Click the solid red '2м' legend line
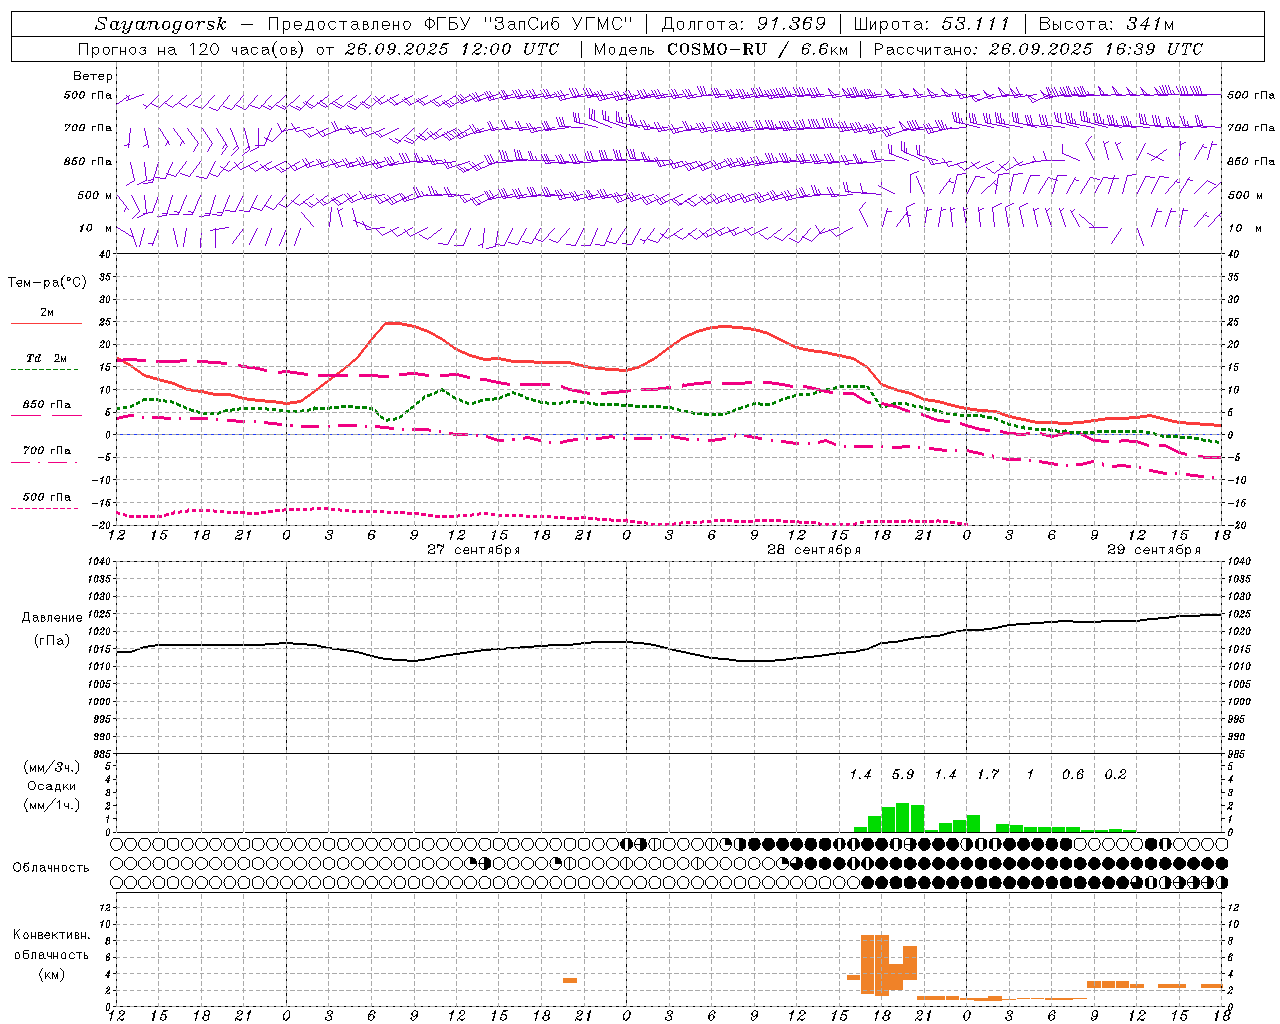This screenshot has width=1280, height=1024. click(x=46, y=323)
